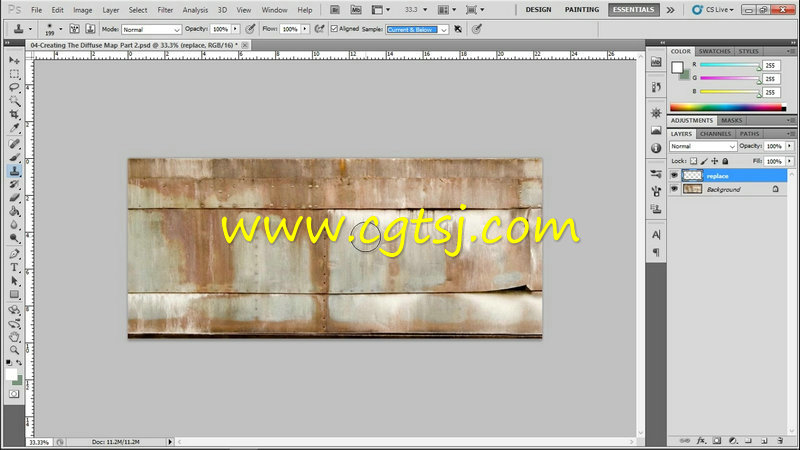The width and height of the screenshot is (800, 450).
Task: Select the Lasso tool
Action: pyautogui.click(x=14, y=87)
